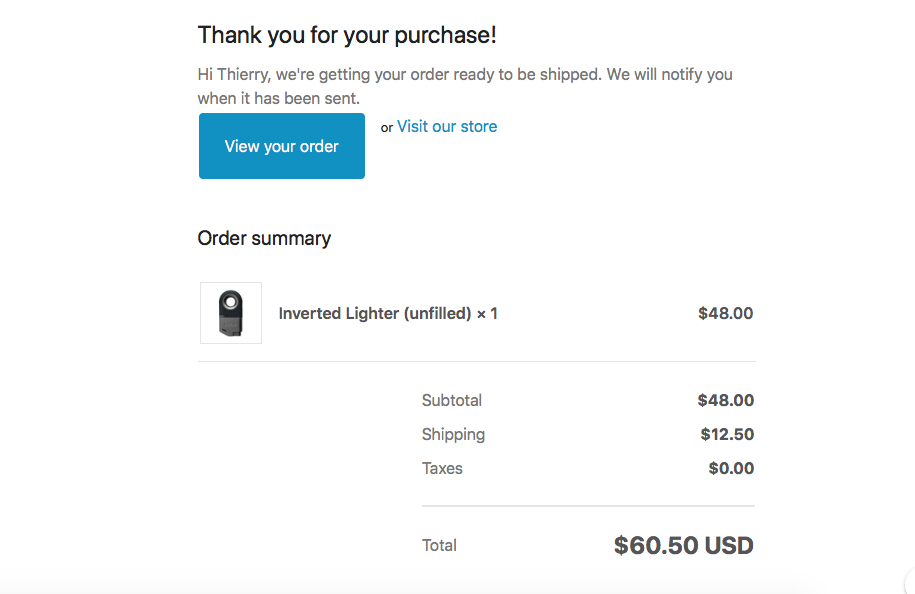Click the divider line below the product row
The width and height of the screenshot is (915, 594).
click(x=477, y=361)
